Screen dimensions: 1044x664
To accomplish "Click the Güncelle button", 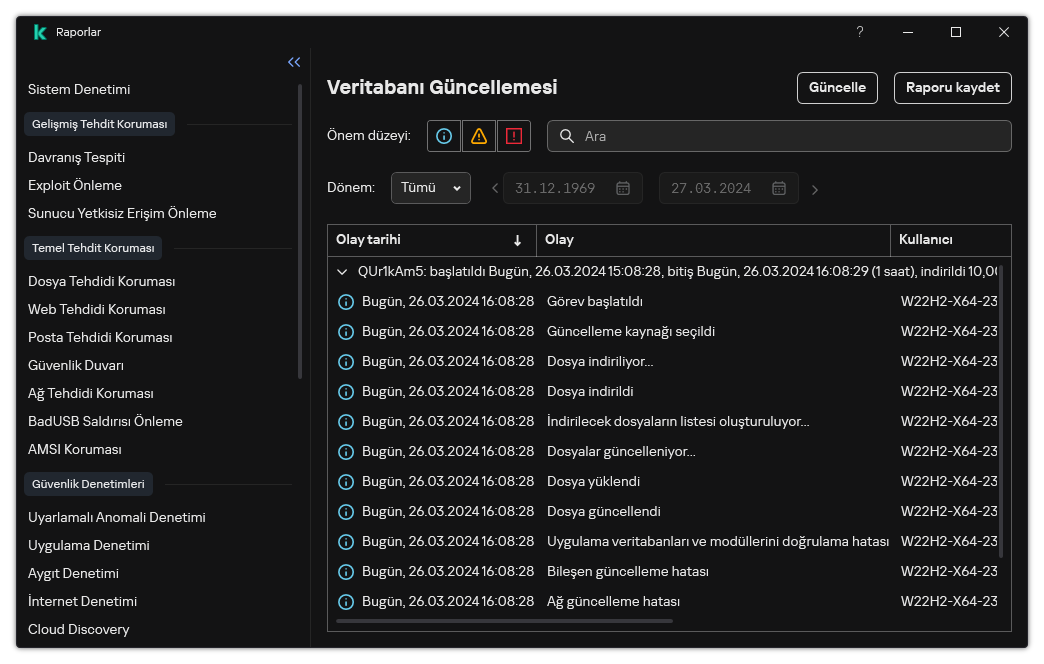I will point(837,87).
